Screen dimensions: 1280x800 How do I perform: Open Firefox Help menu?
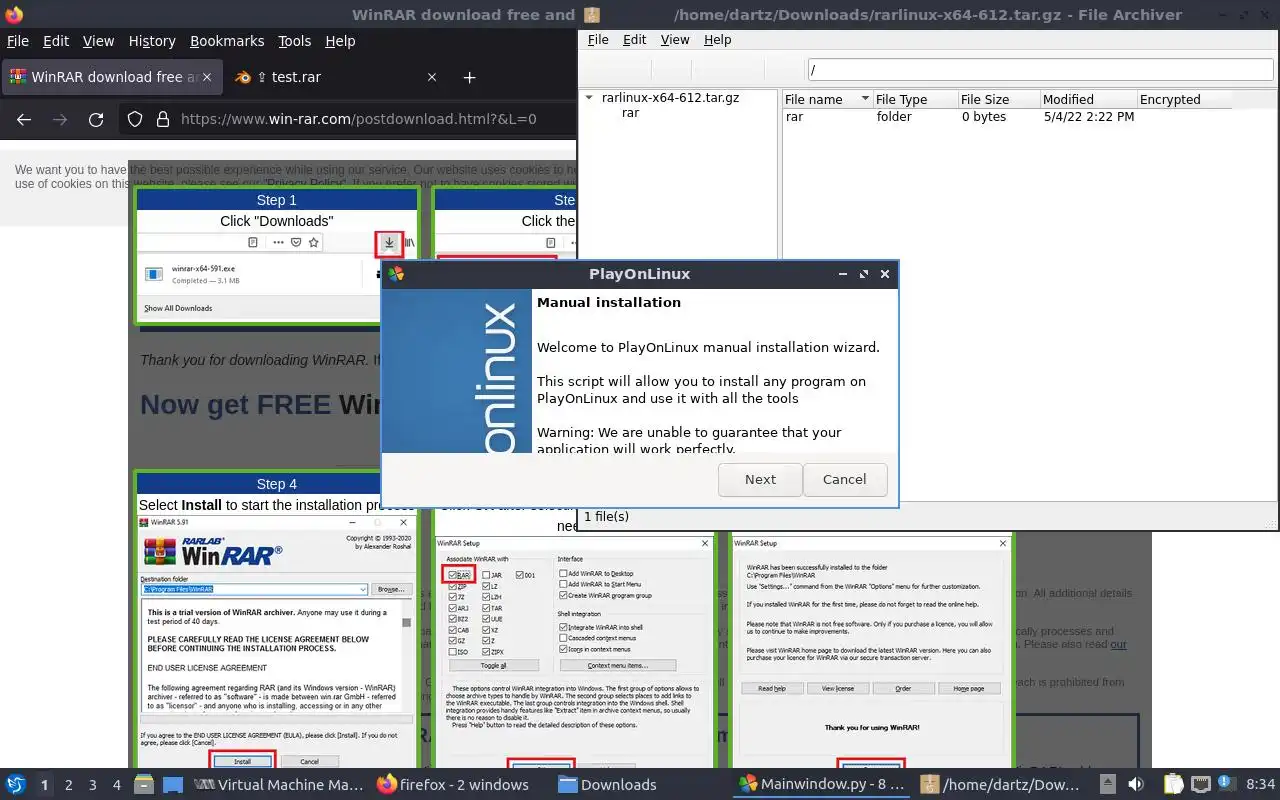point(340,41)
